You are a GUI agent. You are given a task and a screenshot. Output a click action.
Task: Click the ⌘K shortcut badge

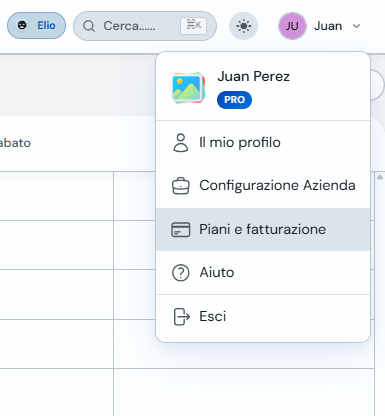click(x=194, y=25)
